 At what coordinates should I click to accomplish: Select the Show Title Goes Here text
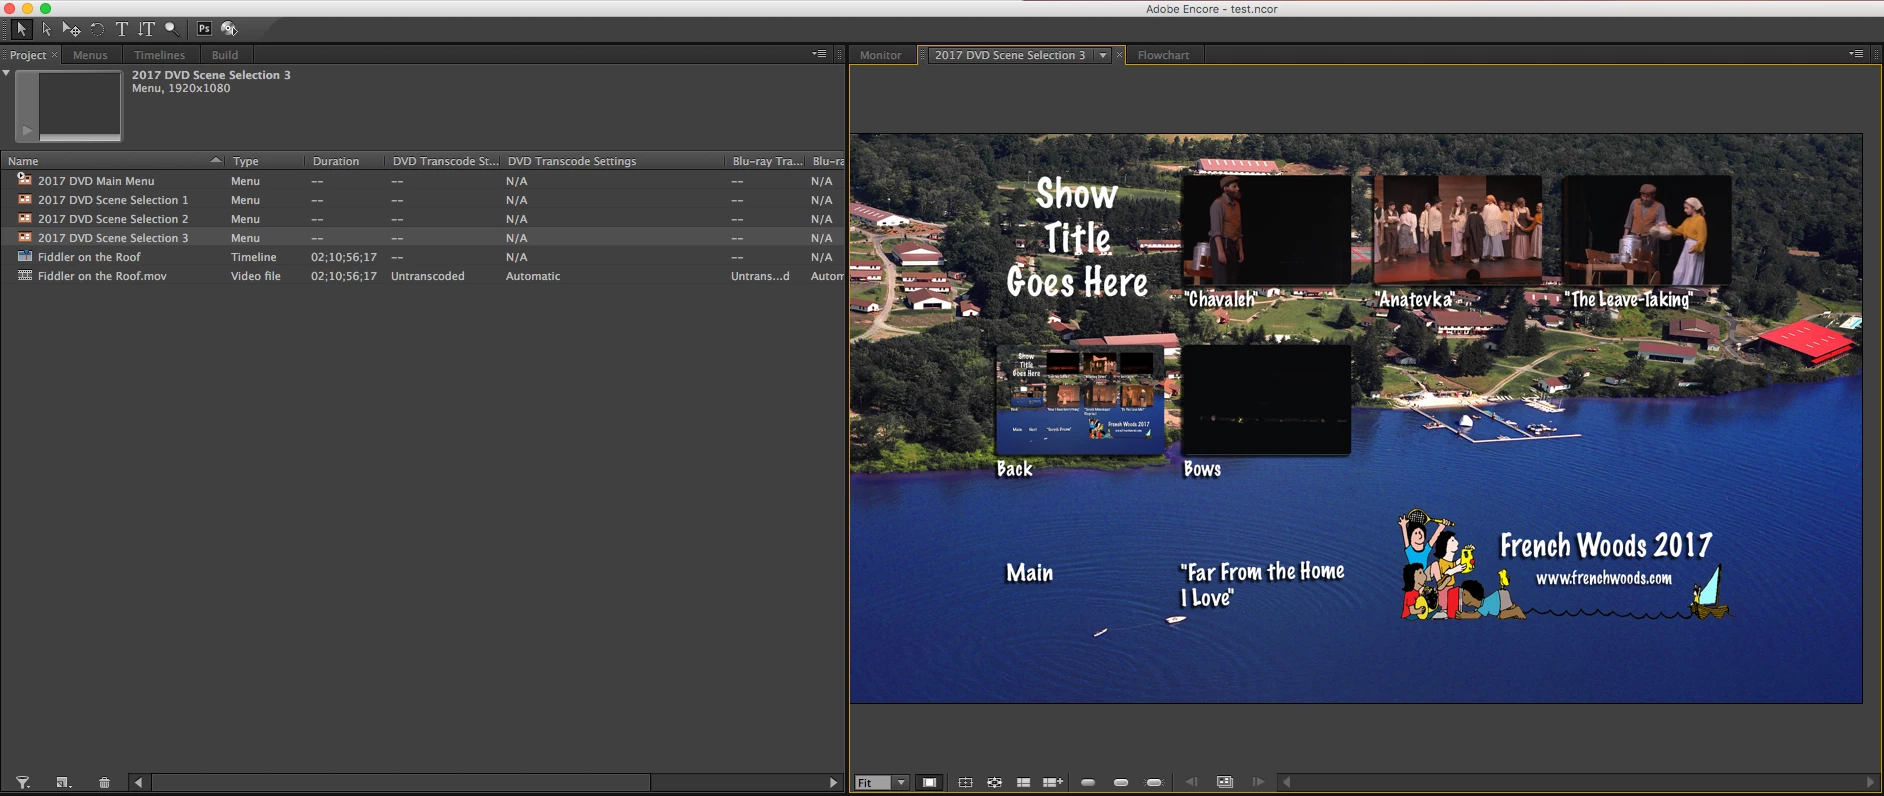[x=1077, y=238]
